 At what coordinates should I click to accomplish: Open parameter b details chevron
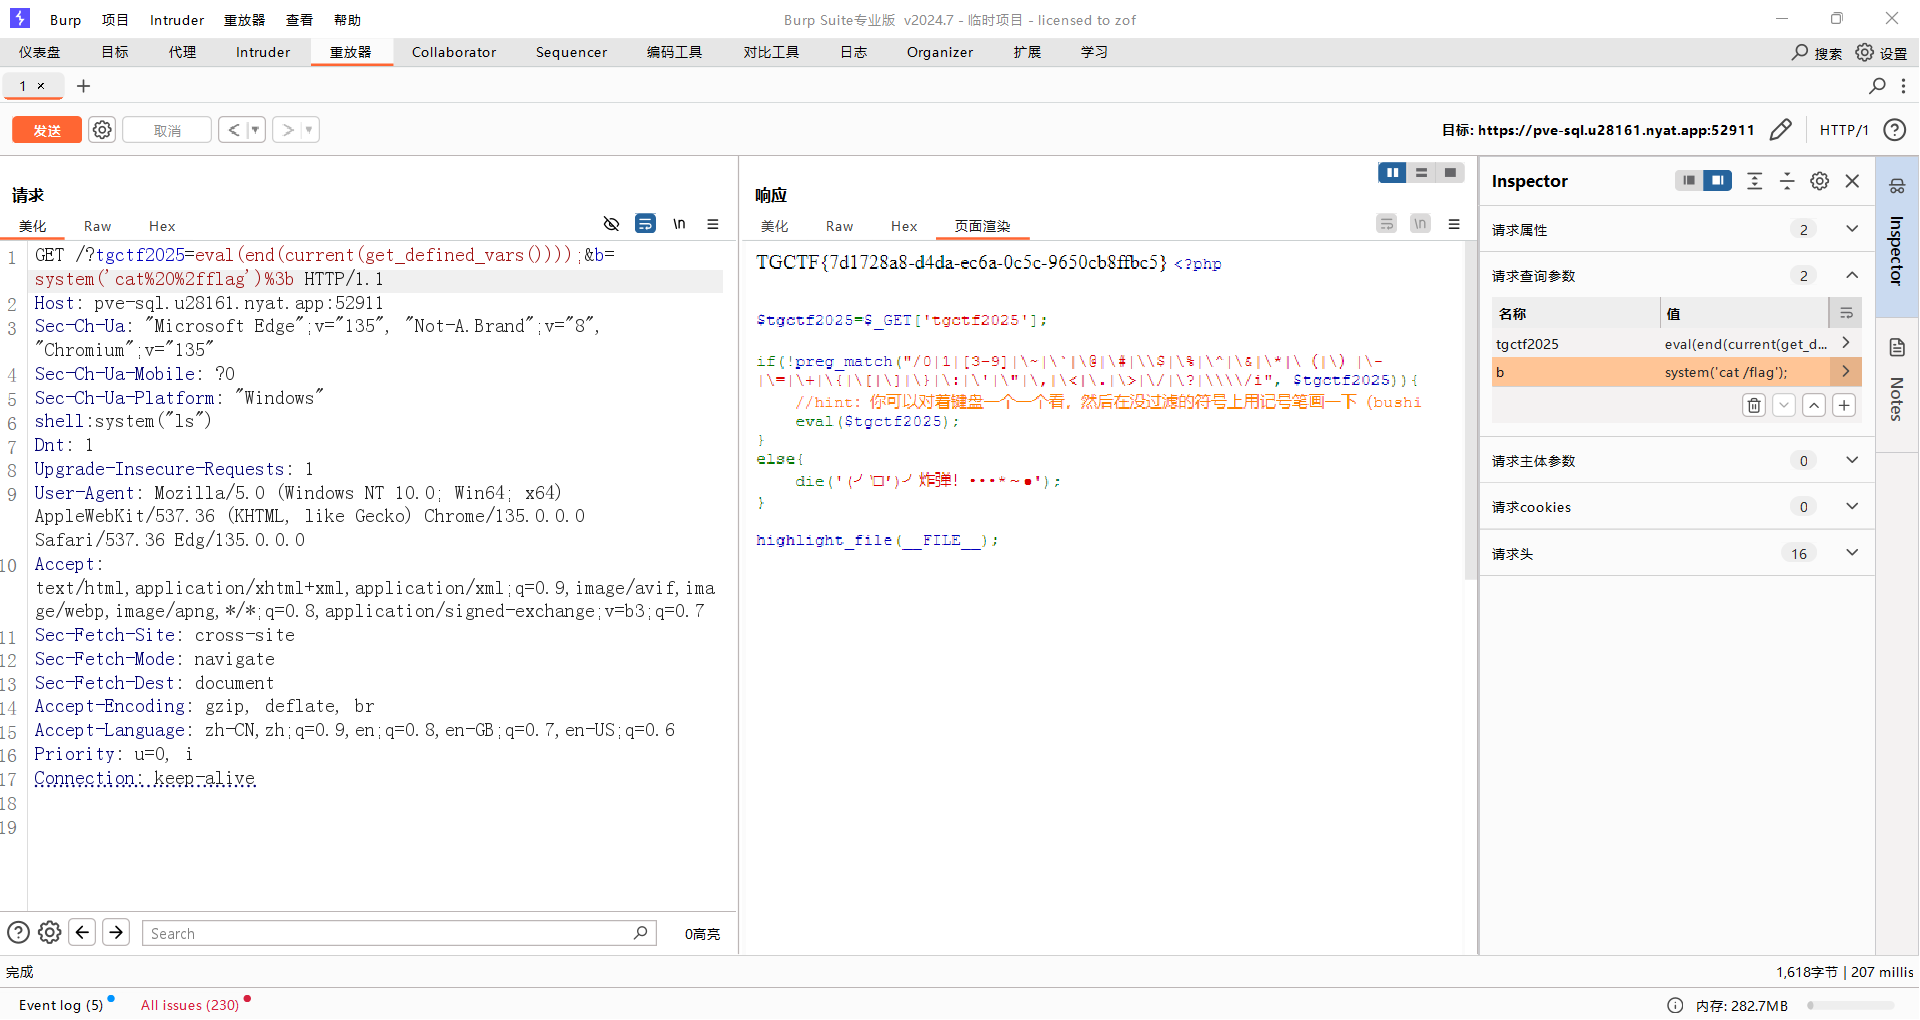tap(1846, 371)
